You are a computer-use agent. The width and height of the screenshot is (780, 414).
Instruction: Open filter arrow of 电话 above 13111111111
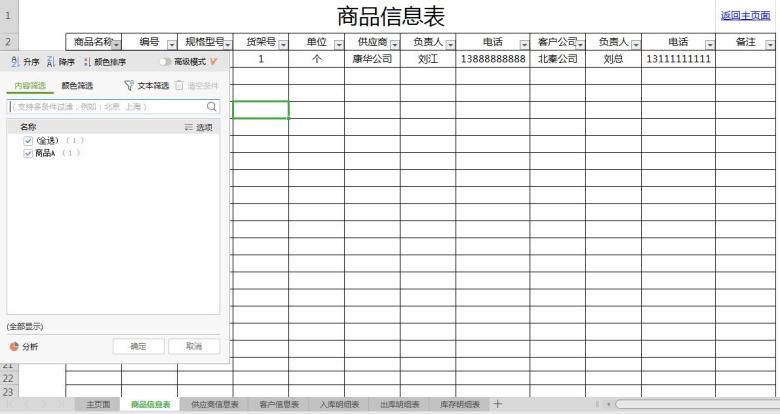click(710, 45)
